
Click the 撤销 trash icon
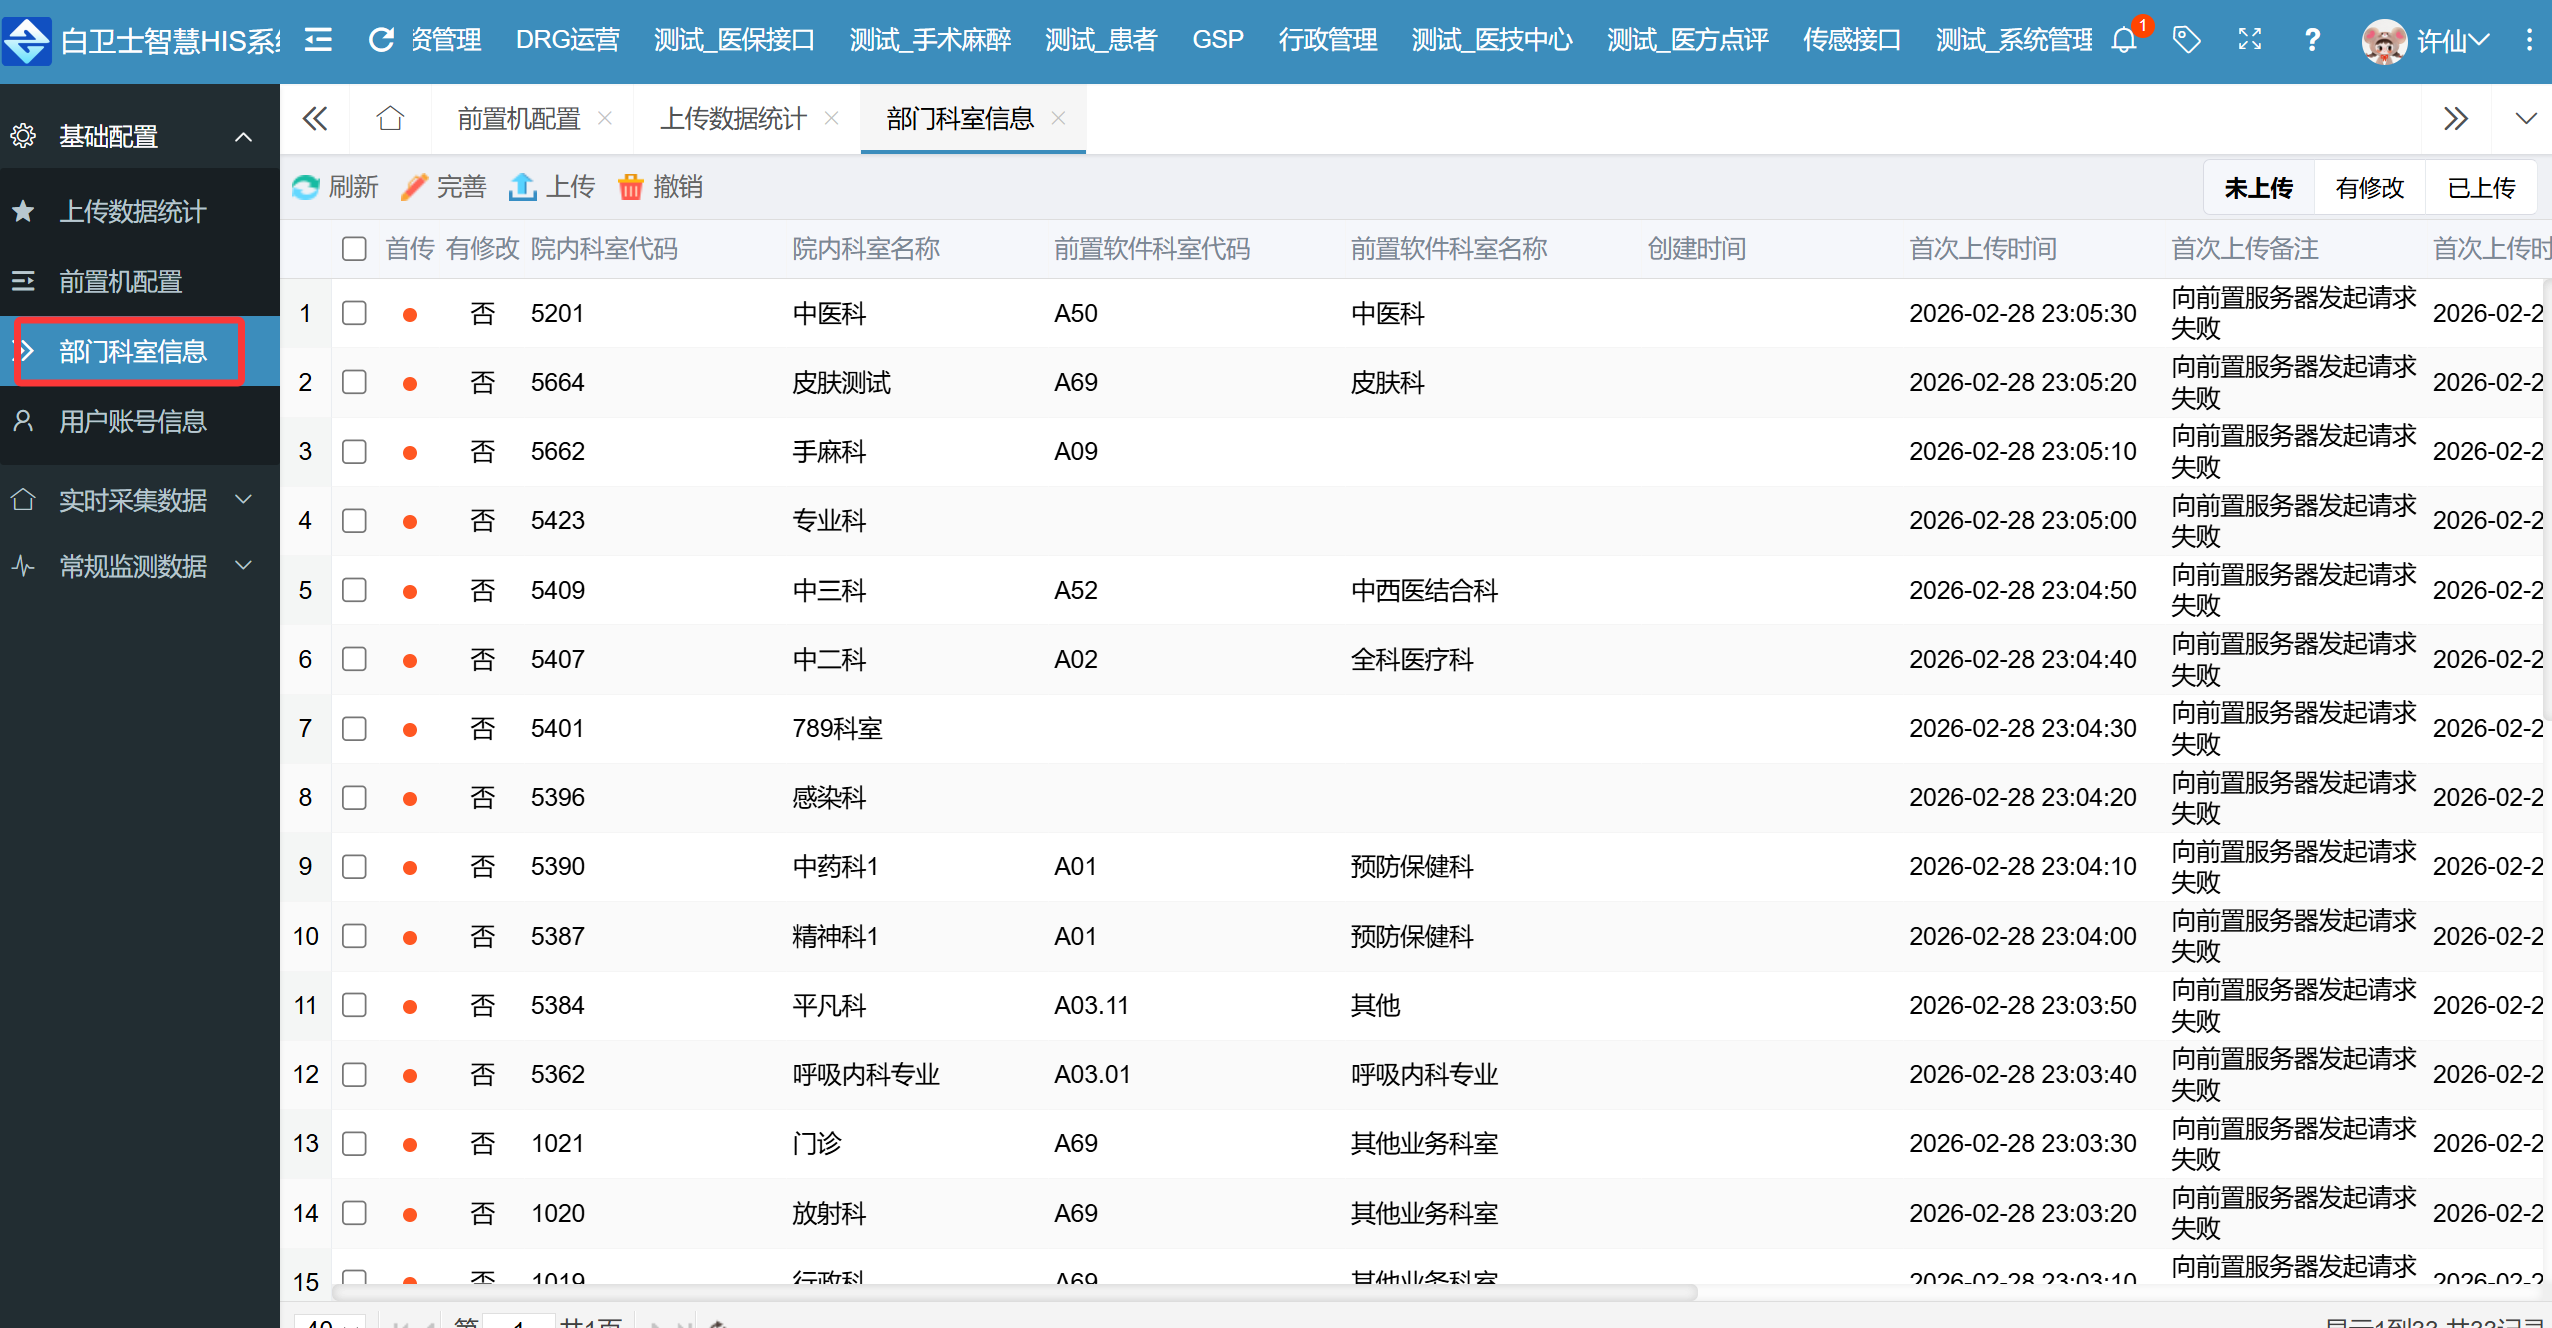click(x=630, y=187)
